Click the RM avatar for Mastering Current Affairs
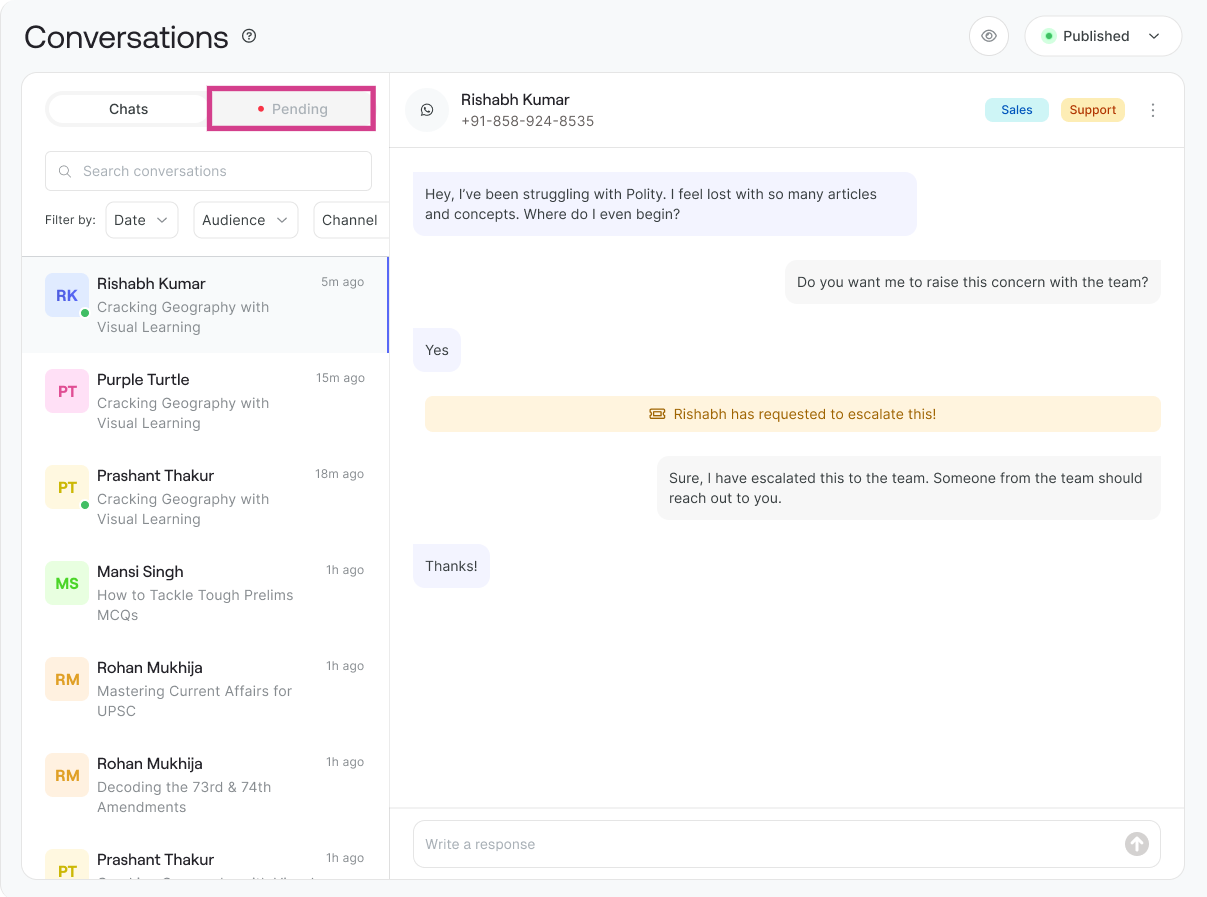Viewport: 1207px width, 897px height. [x=67, y=680]
